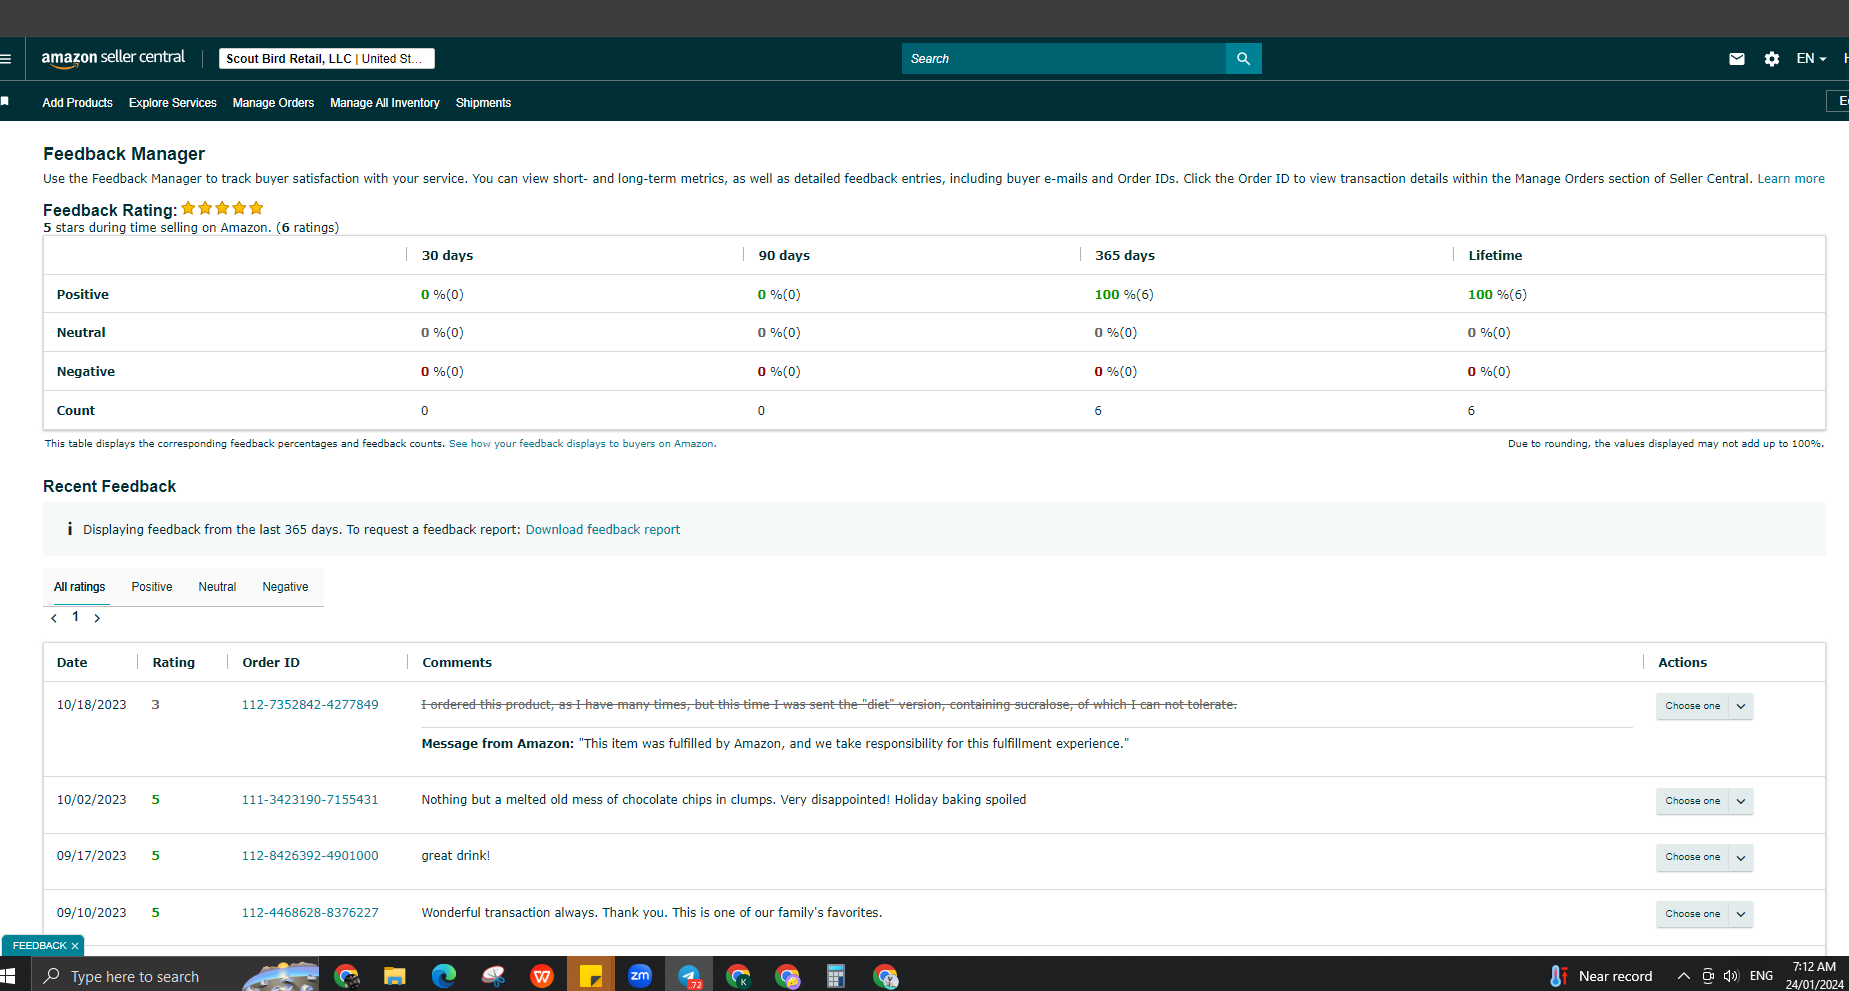
Task: Open link about how feedback displays to buyers
Action: coord(581,444)
